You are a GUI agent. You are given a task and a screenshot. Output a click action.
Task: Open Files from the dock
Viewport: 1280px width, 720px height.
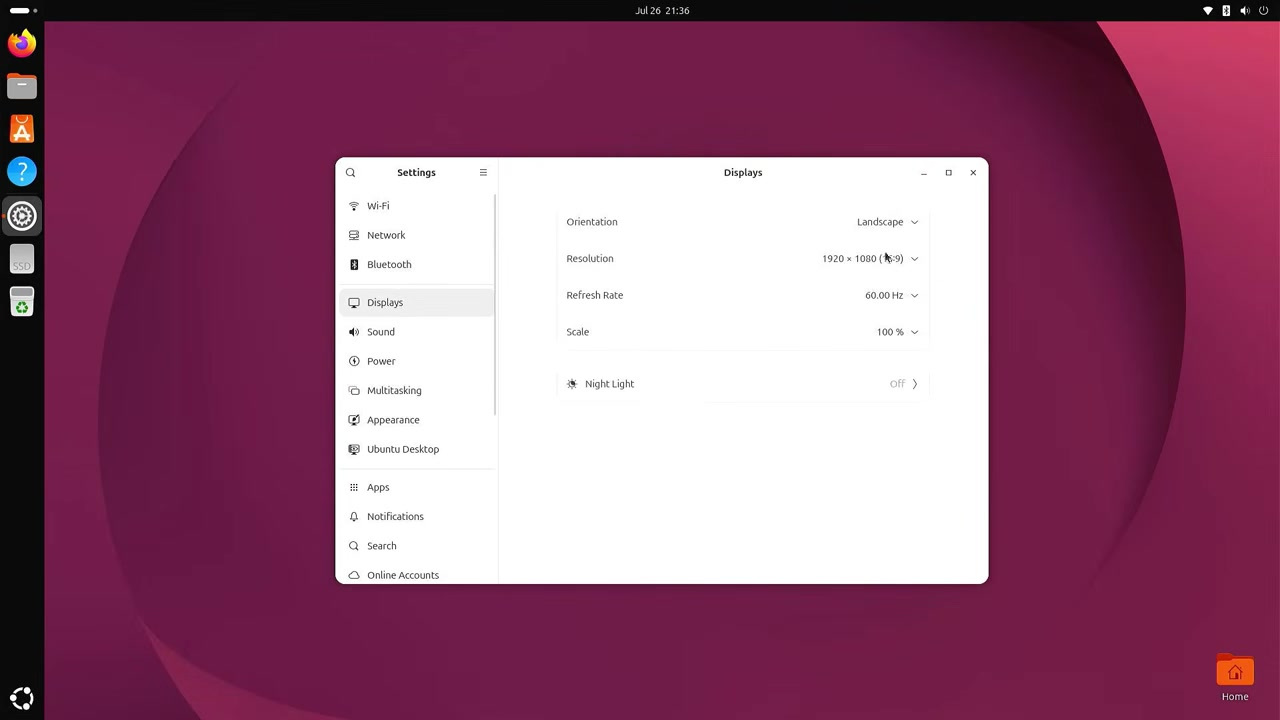[x=22, y=86]
